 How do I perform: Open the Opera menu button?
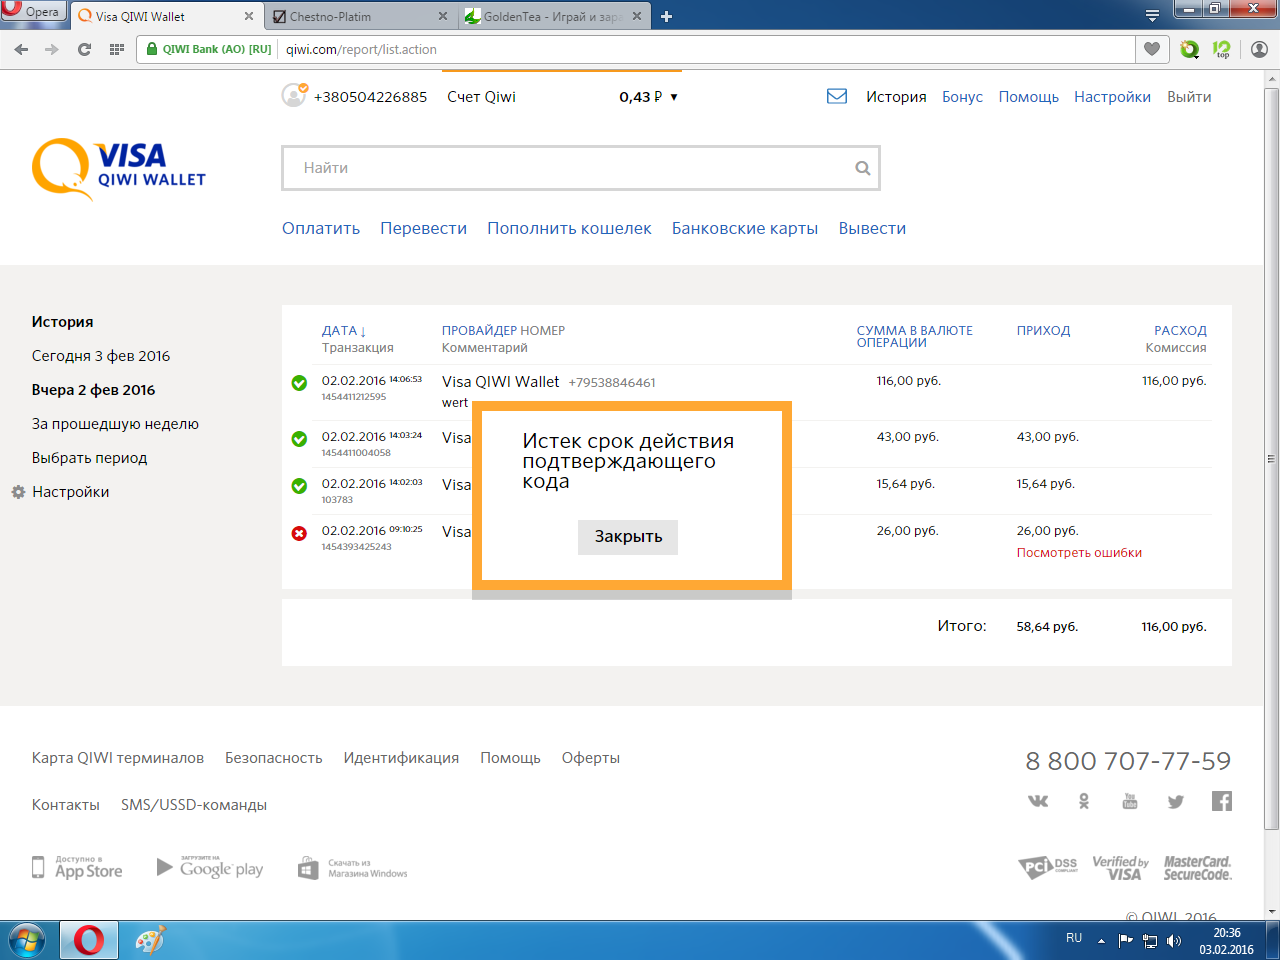33,12
